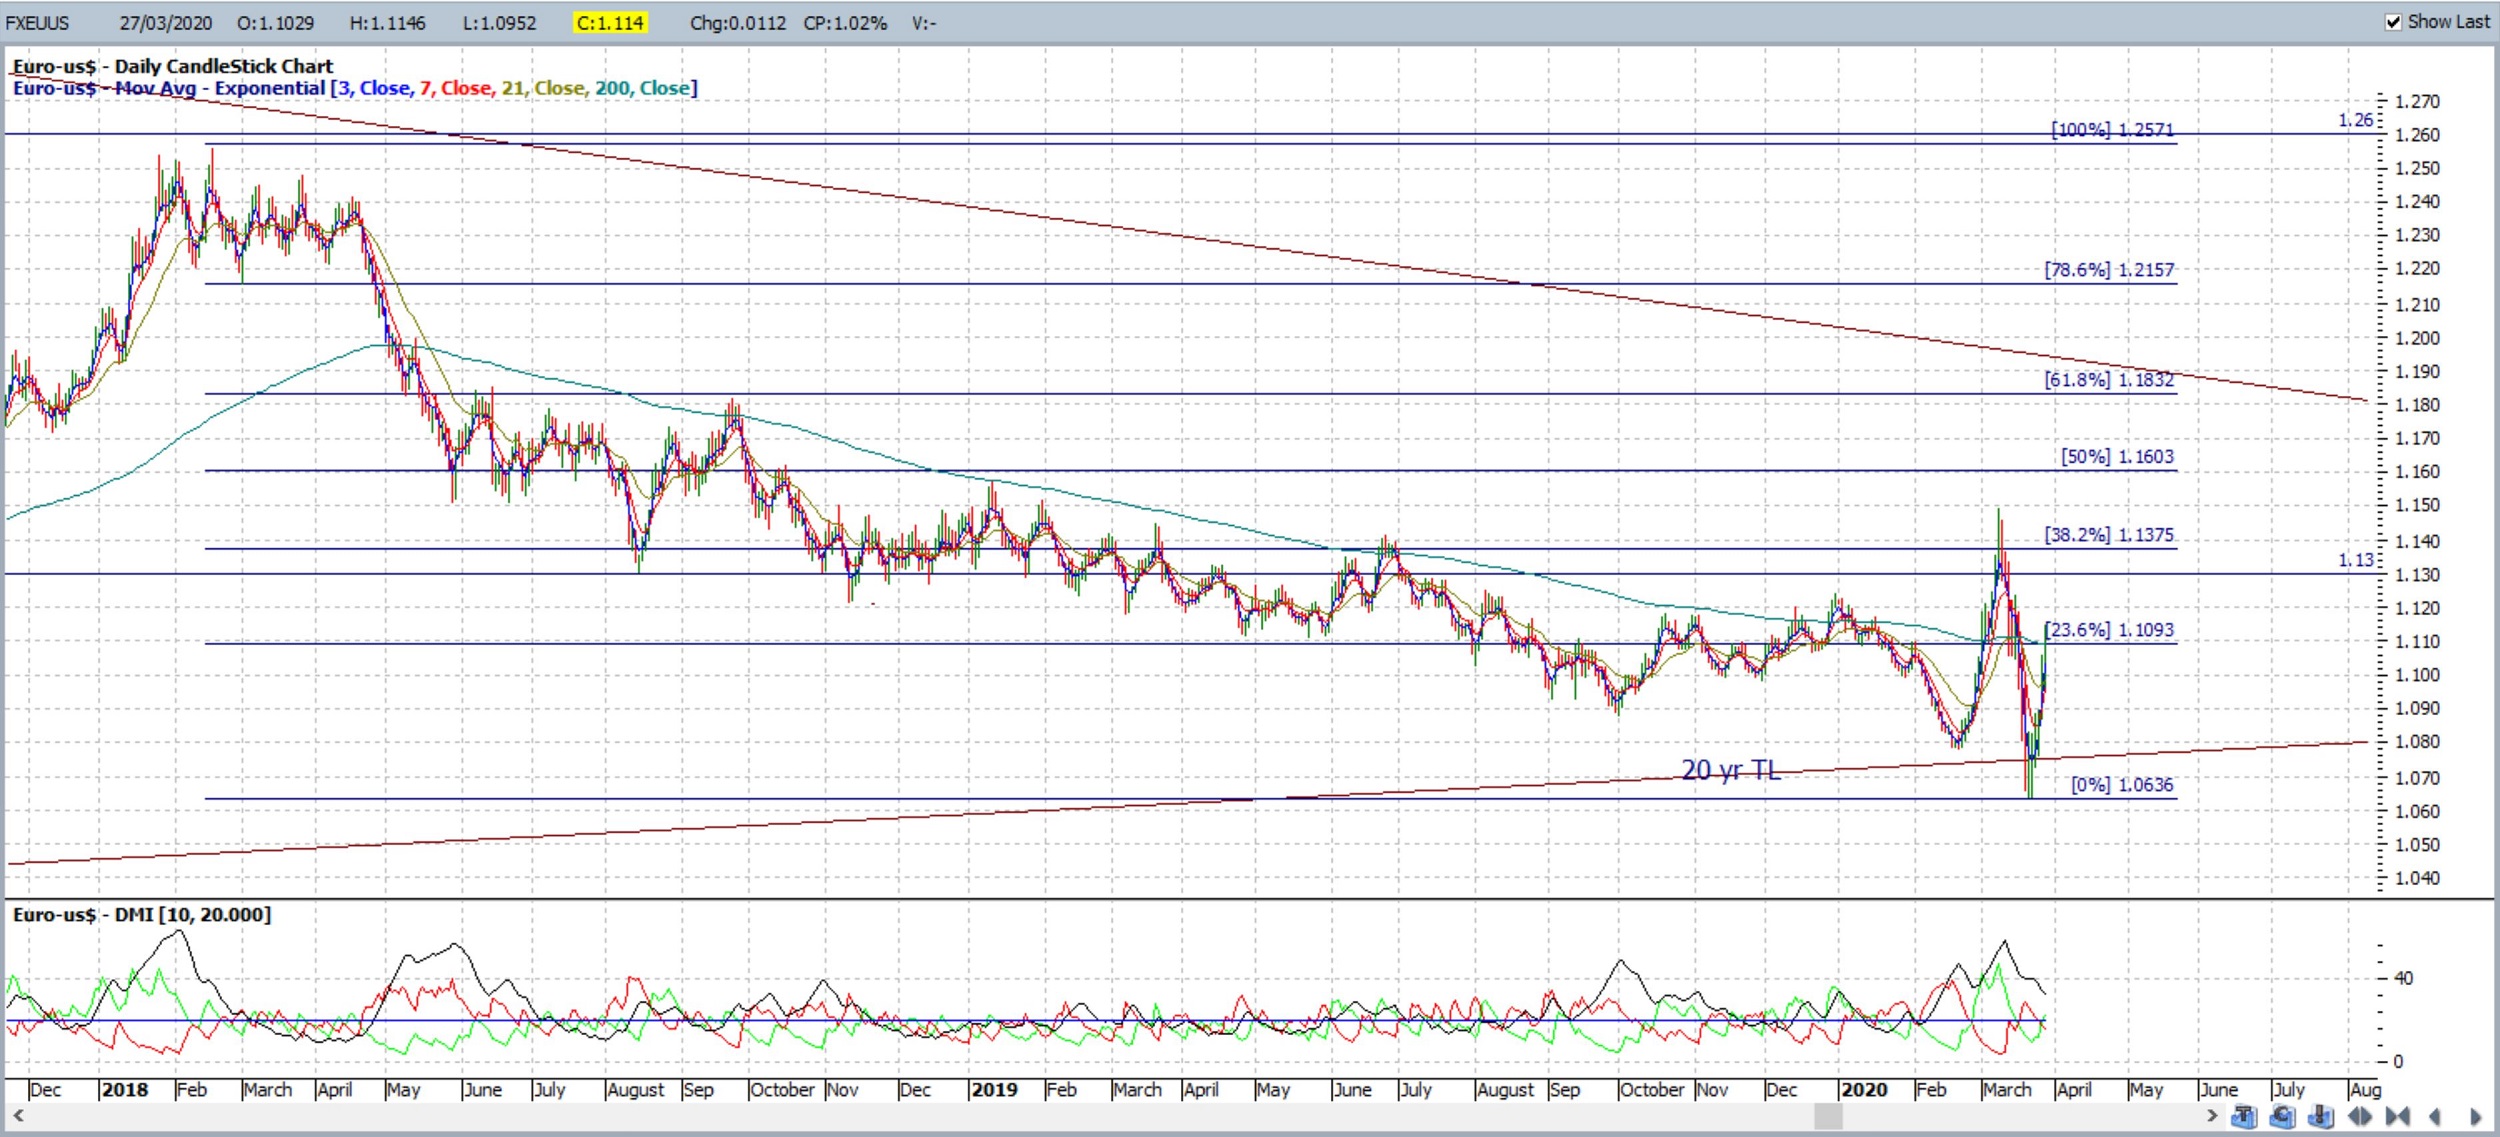Click the single right arrow shift icon
Viewport: 2500px width, 1137px height.
coord(2475,1116)
